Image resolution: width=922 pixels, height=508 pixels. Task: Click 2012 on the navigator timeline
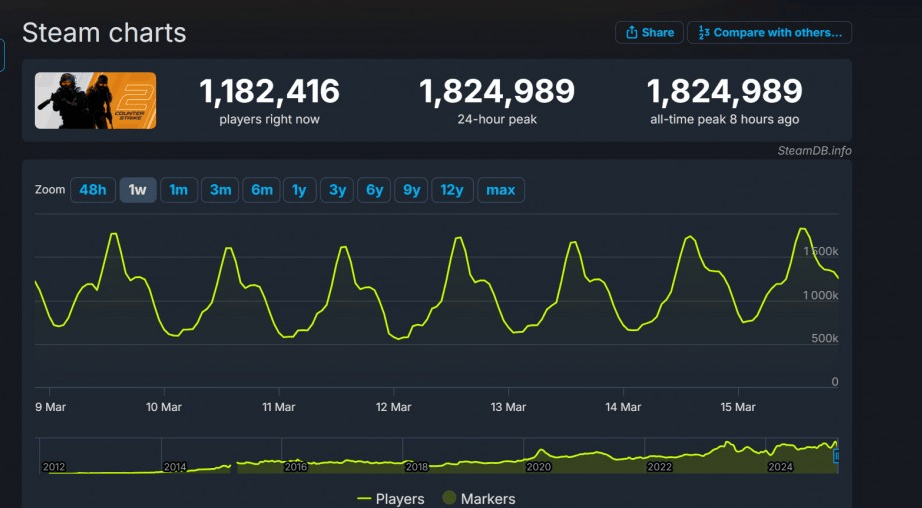click(x=54, y=467)
